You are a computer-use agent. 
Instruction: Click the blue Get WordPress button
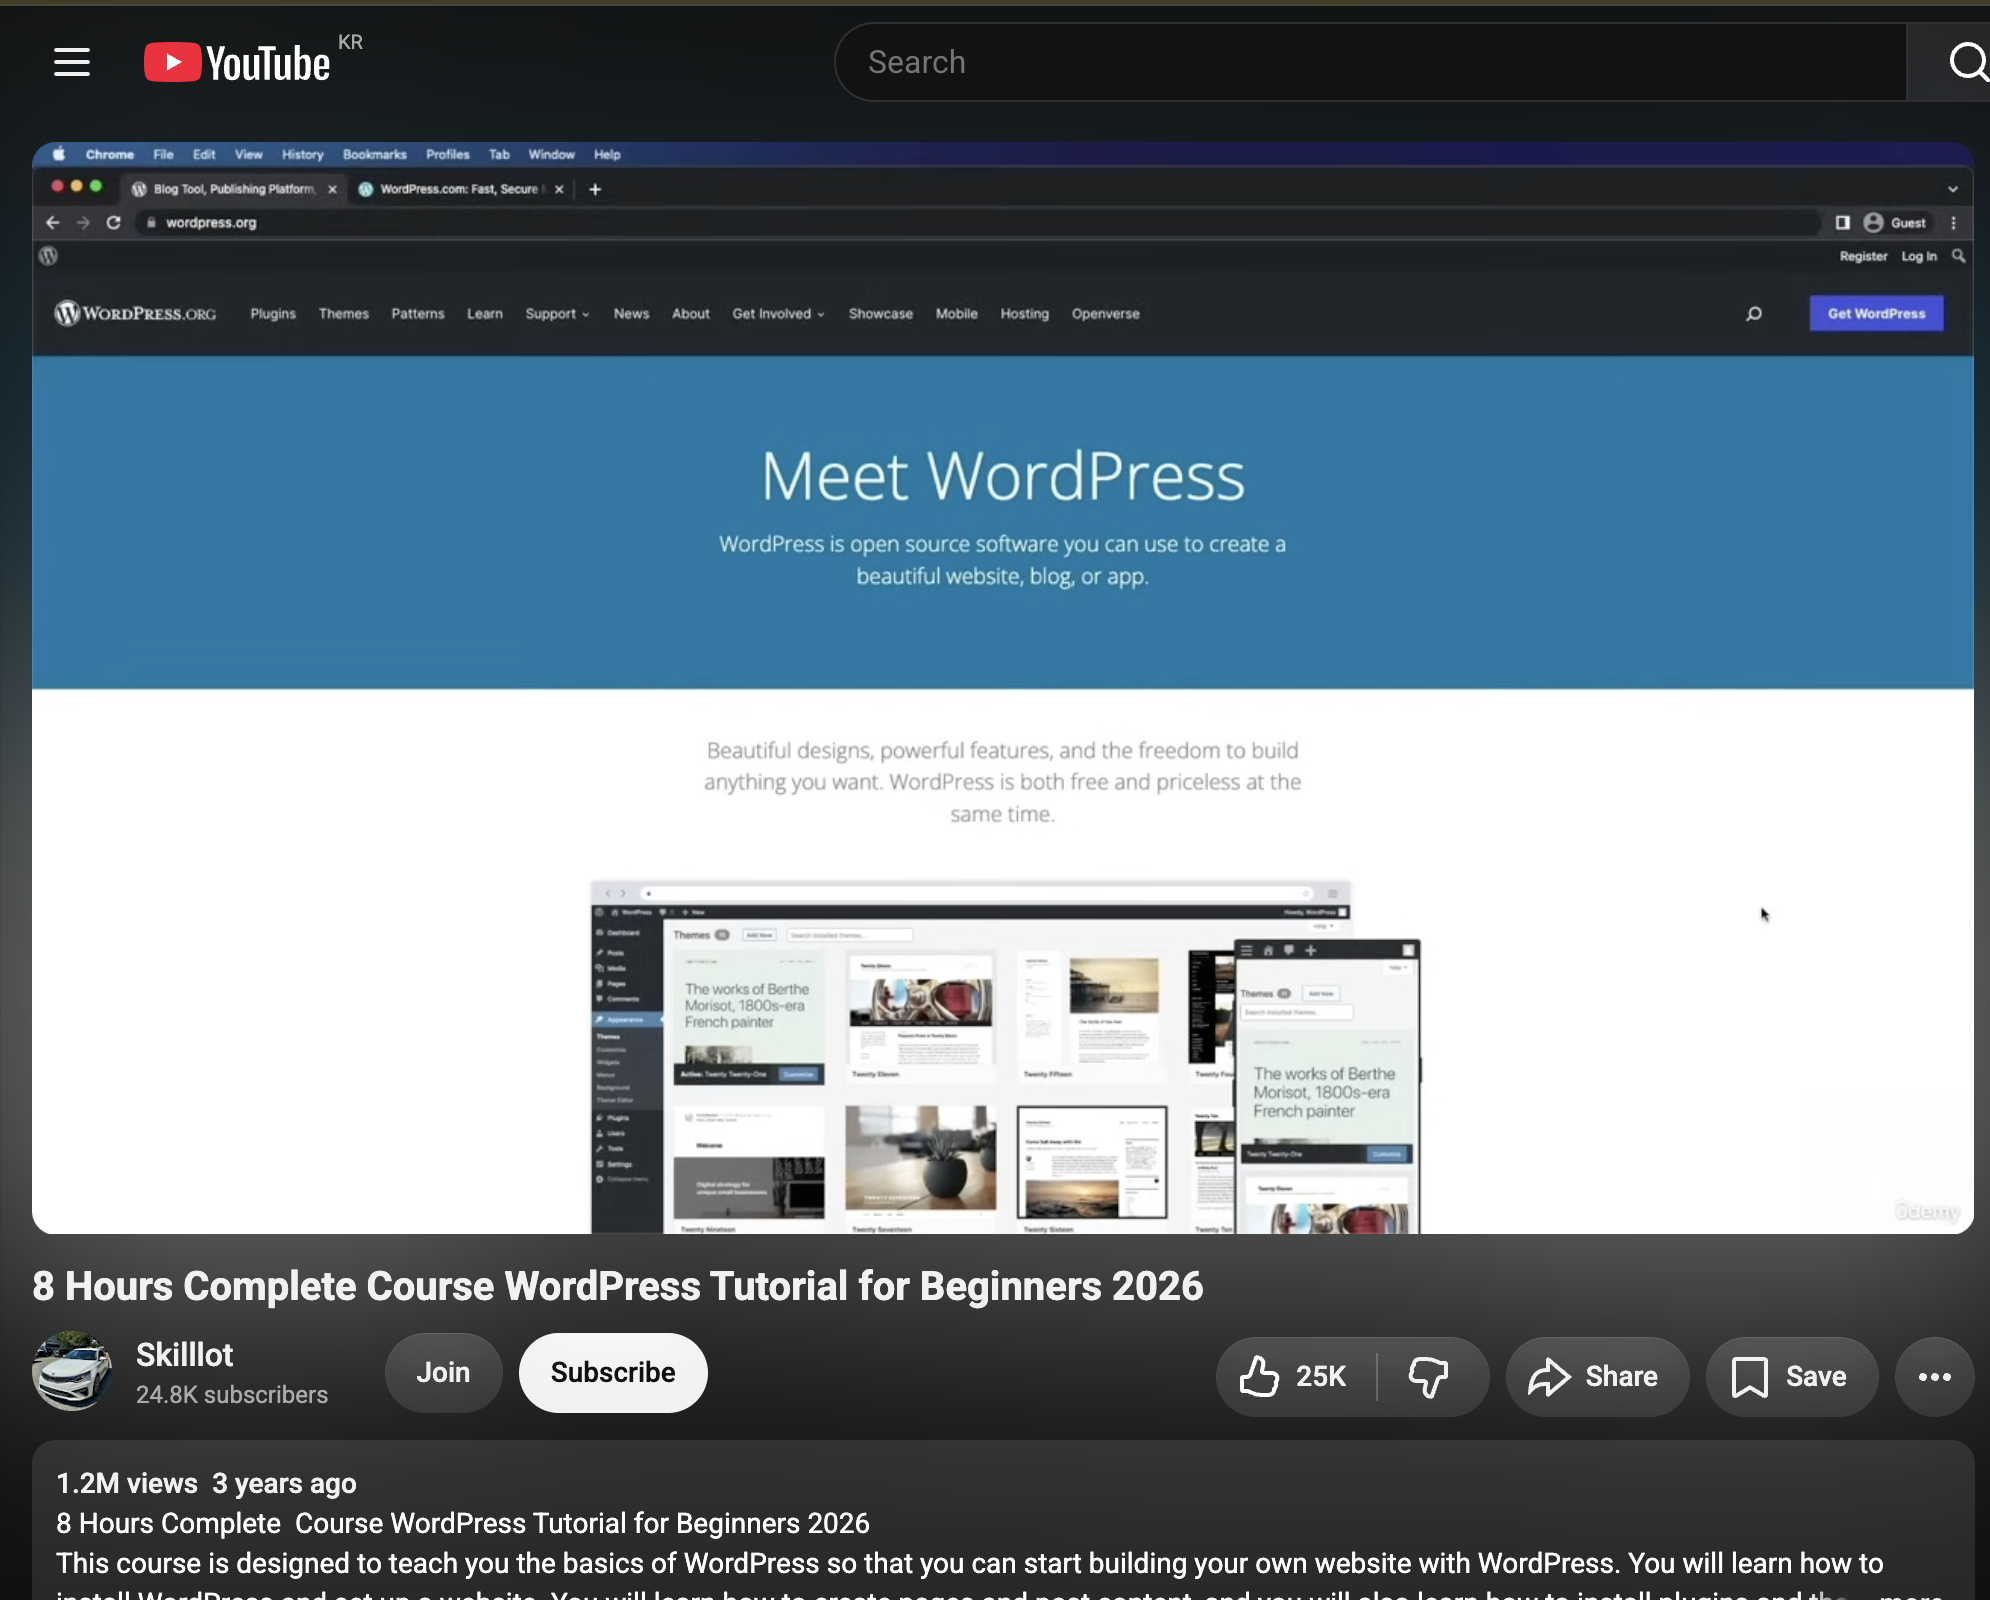coord(1876,313)
